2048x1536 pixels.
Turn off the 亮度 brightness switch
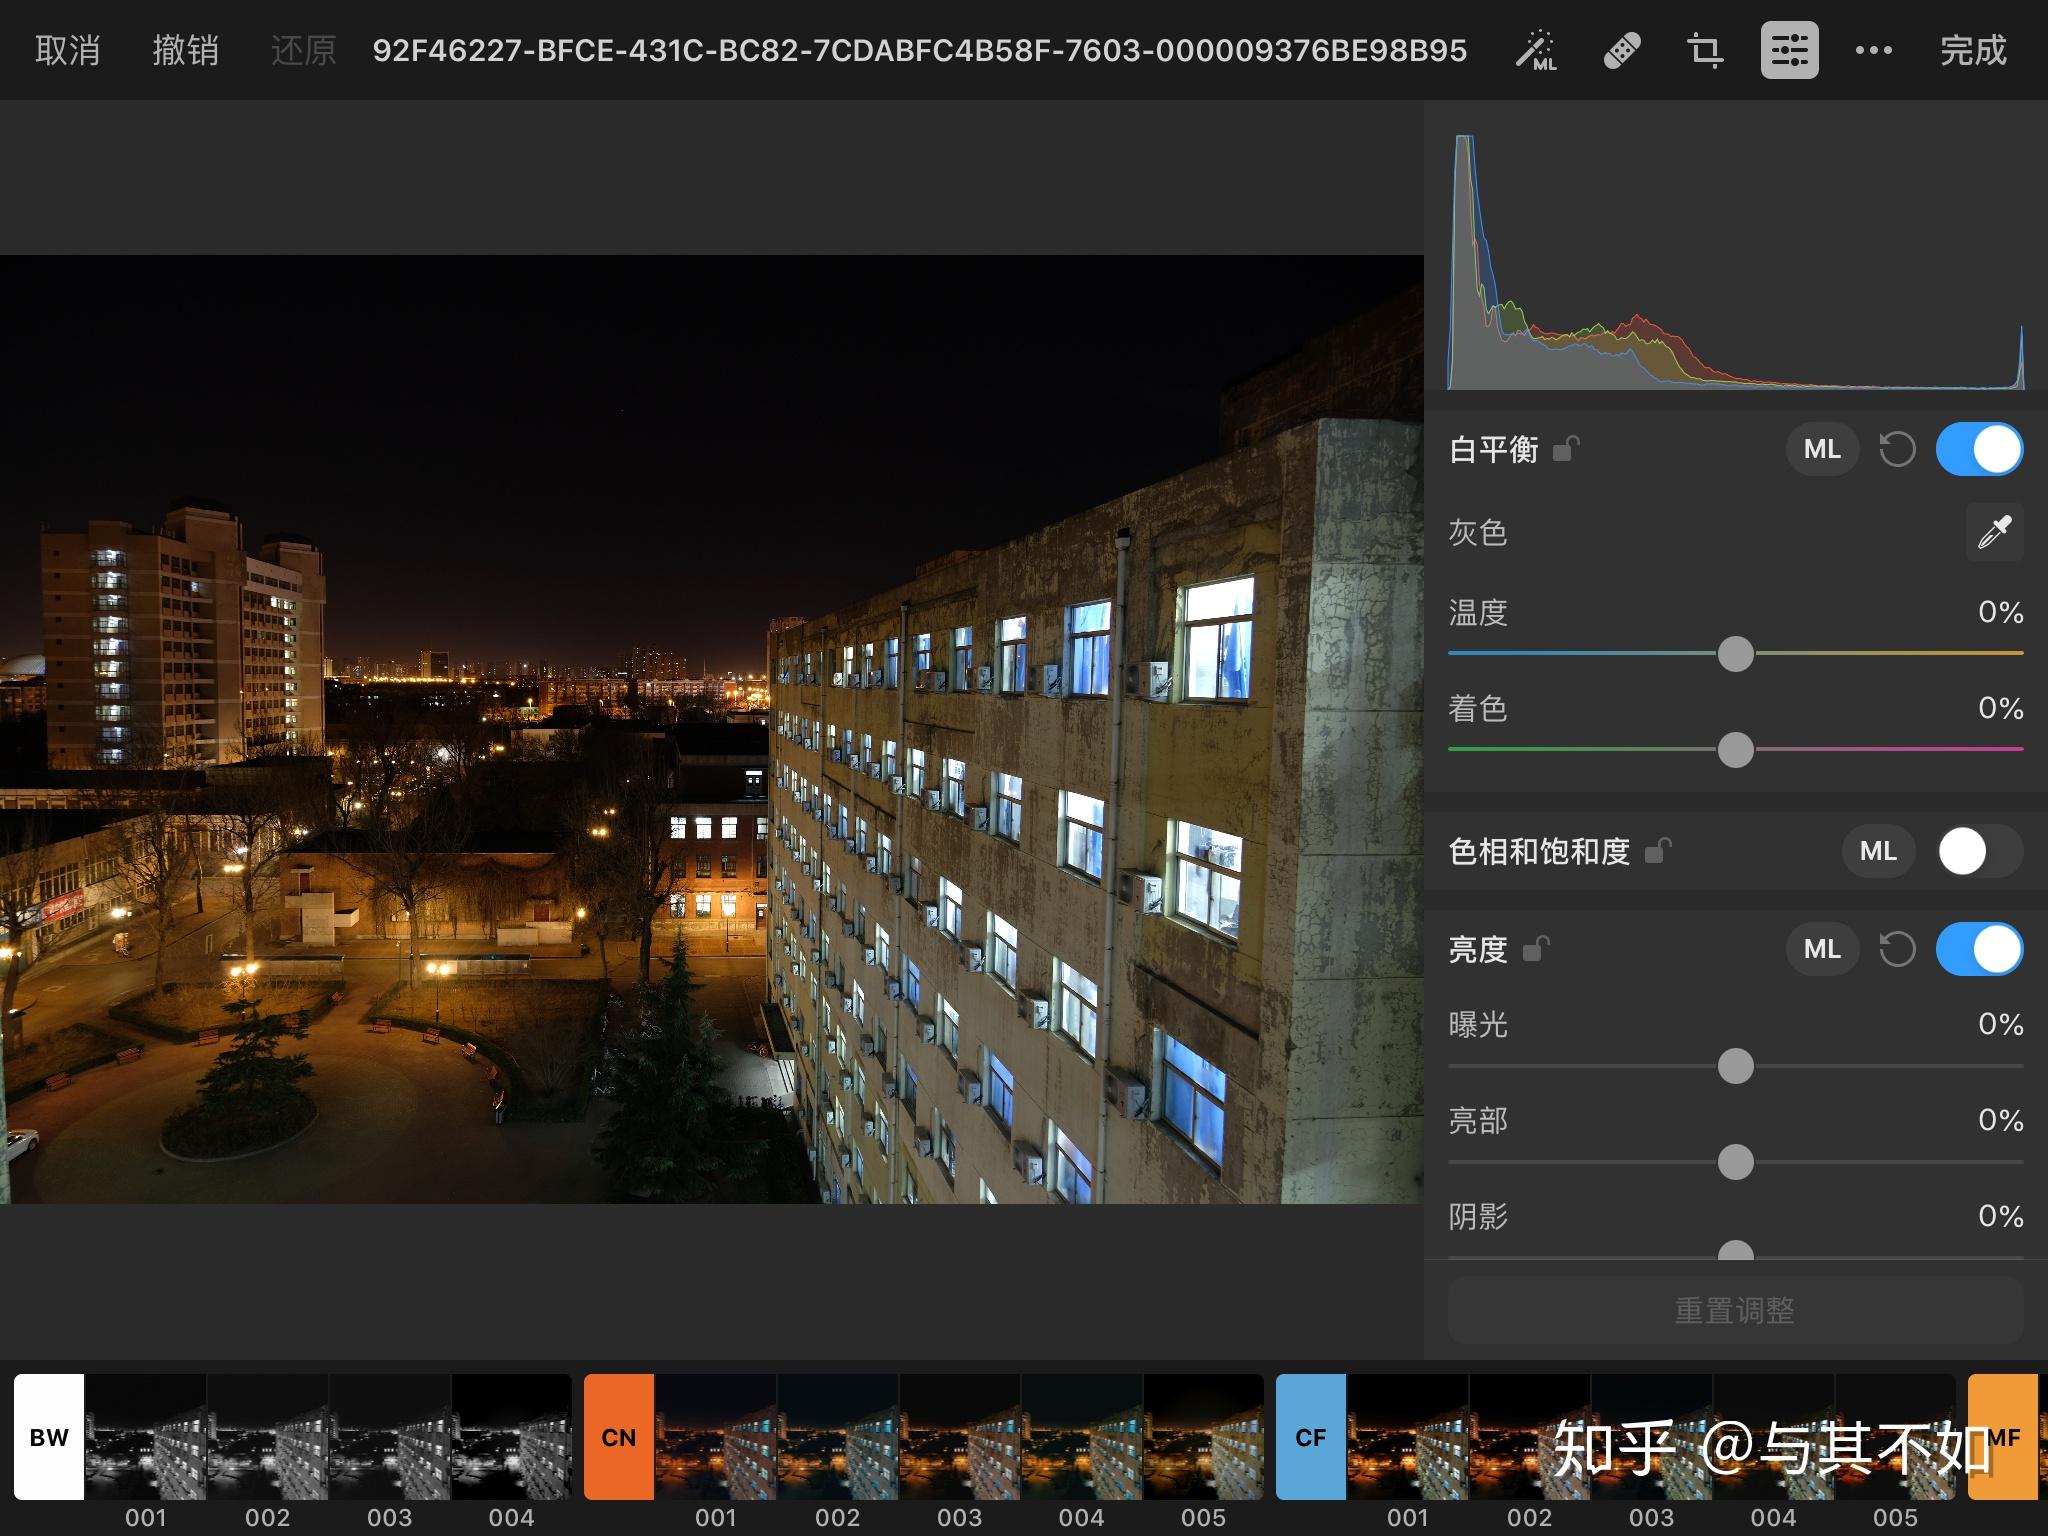tap(1979, 949)
